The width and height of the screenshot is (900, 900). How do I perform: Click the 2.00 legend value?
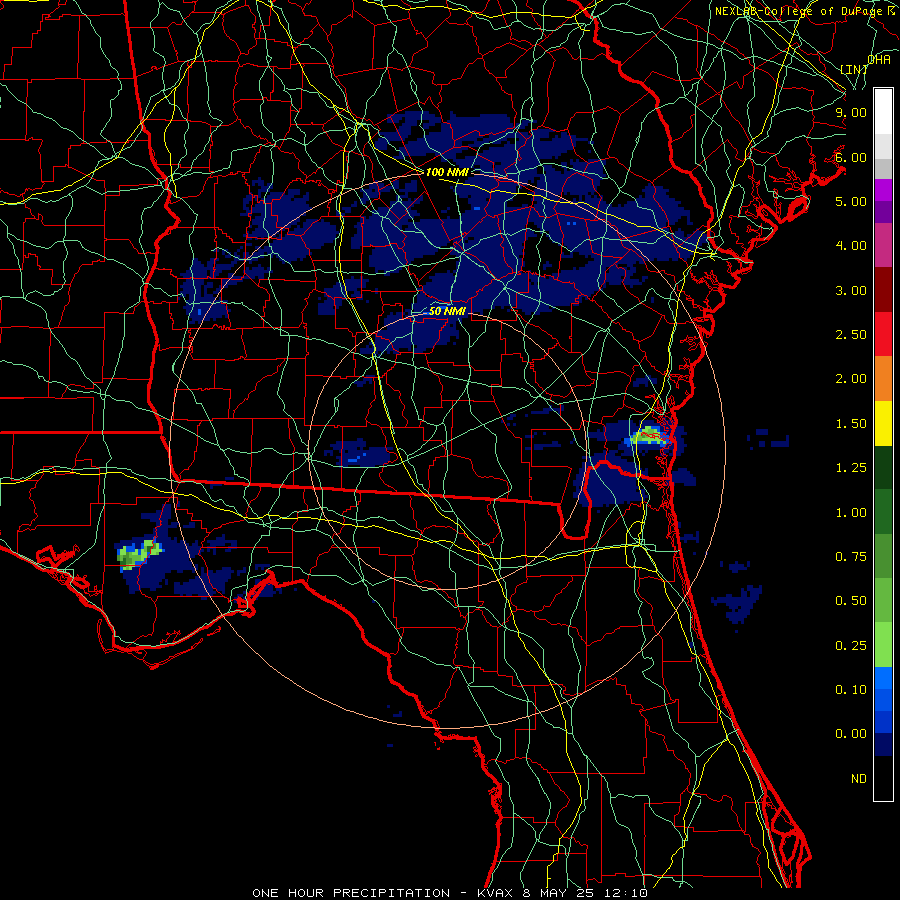coord(851,379)
